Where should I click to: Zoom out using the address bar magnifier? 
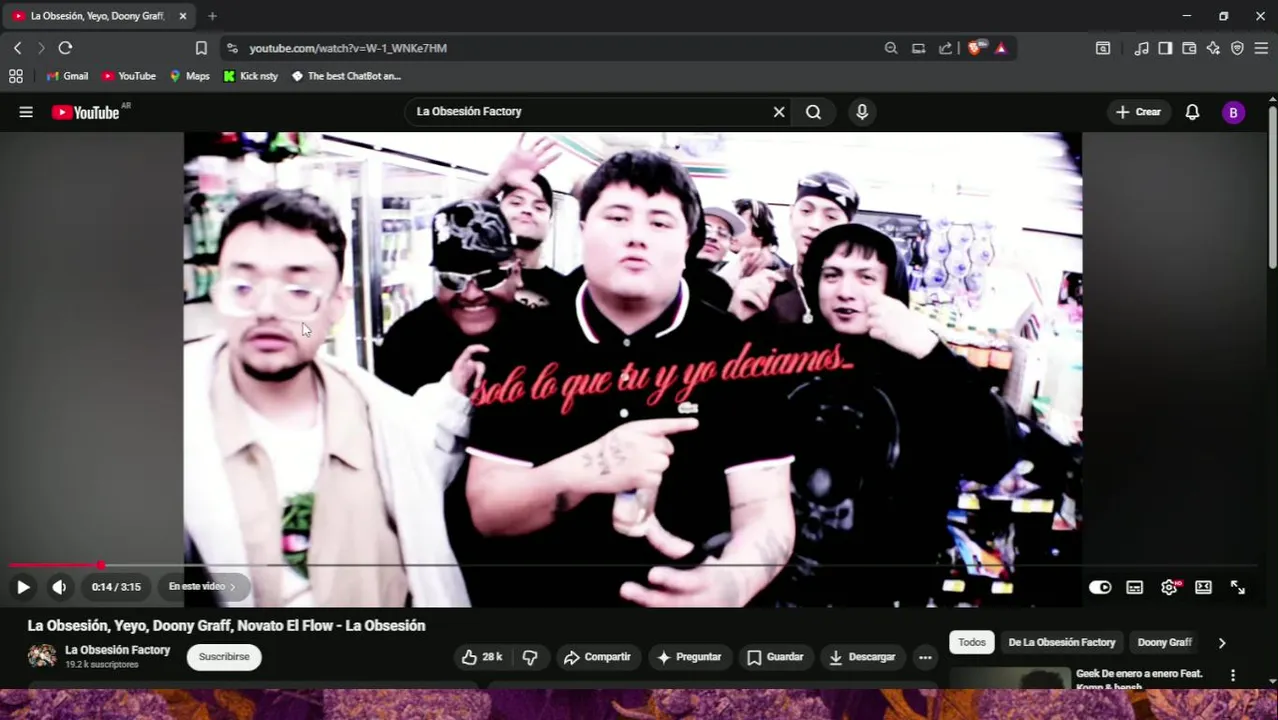(x=891, y=48)
